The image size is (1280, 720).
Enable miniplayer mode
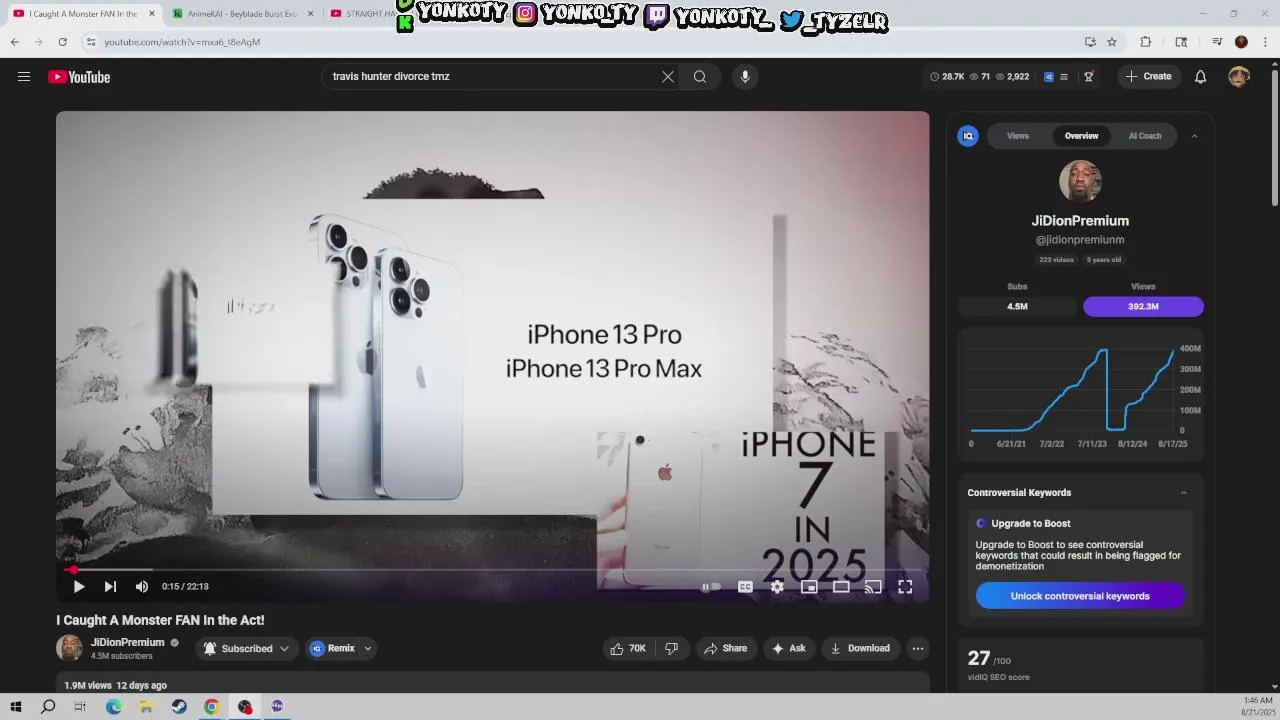pyautogui.click(x=809, y=587)
